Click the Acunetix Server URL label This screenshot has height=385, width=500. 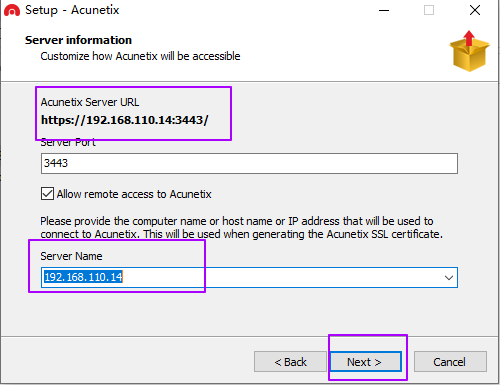(90, 102)
